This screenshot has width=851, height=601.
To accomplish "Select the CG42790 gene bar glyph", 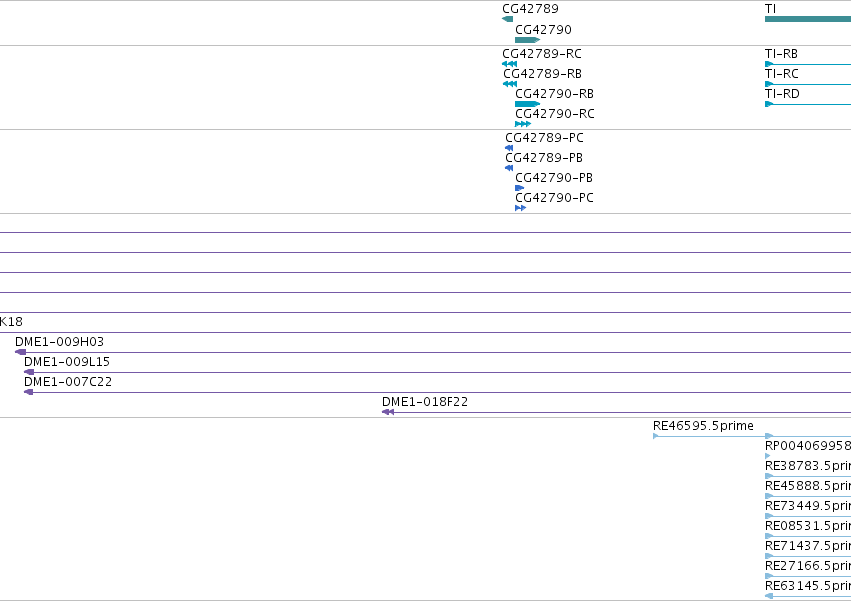I will coord(528,40).
